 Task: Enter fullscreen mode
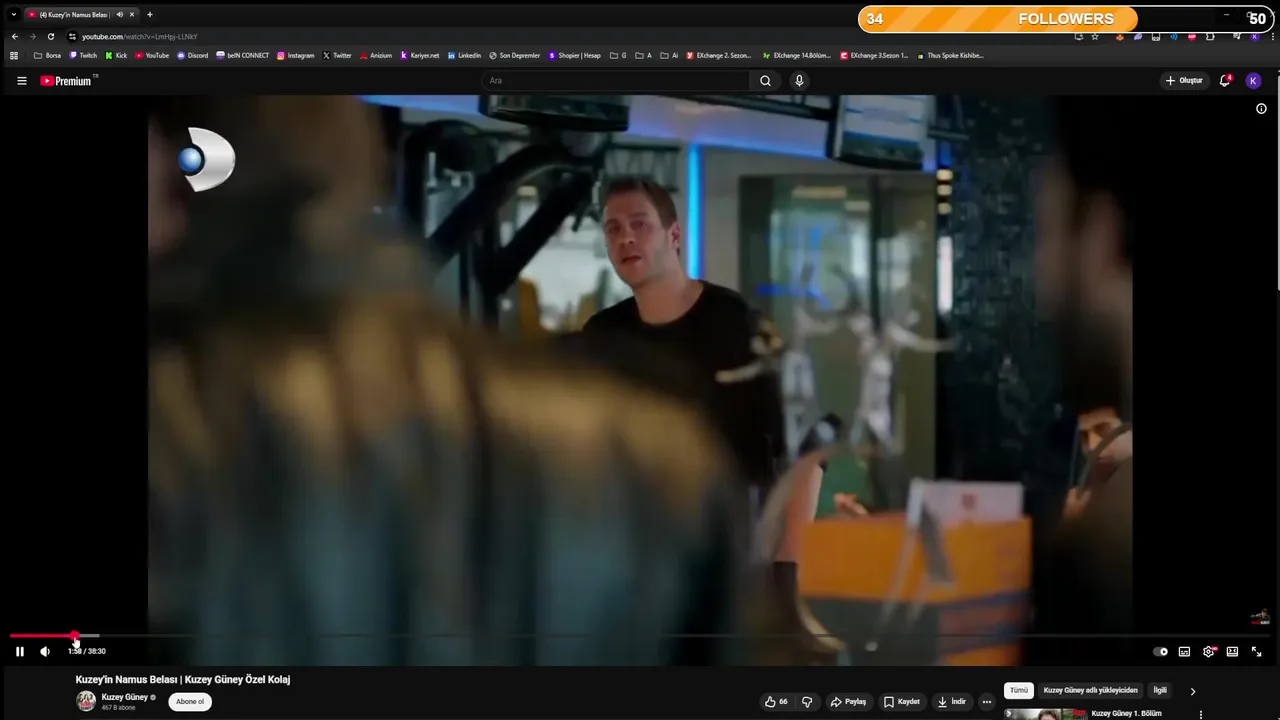[1256, 651]
